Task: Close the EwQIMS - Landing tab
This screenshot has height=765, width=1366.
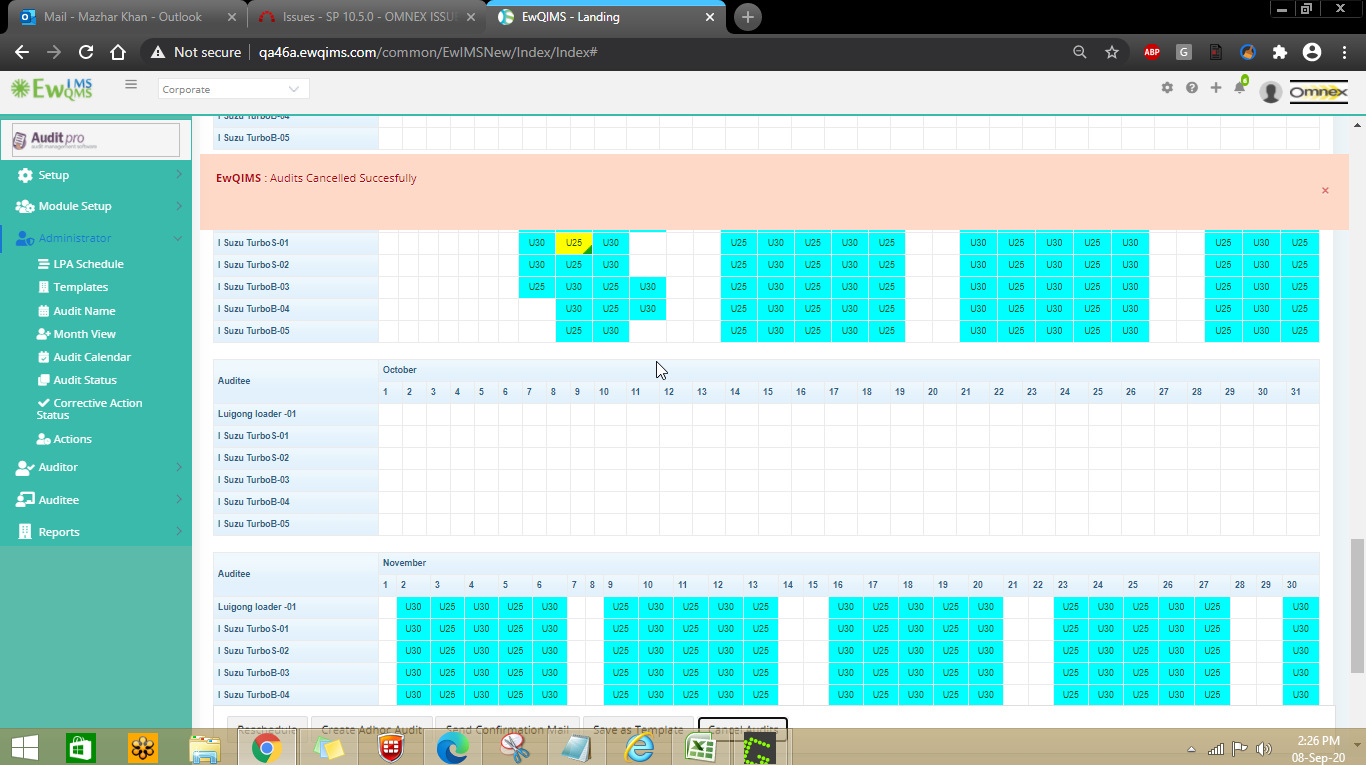Action: [711, 17]
